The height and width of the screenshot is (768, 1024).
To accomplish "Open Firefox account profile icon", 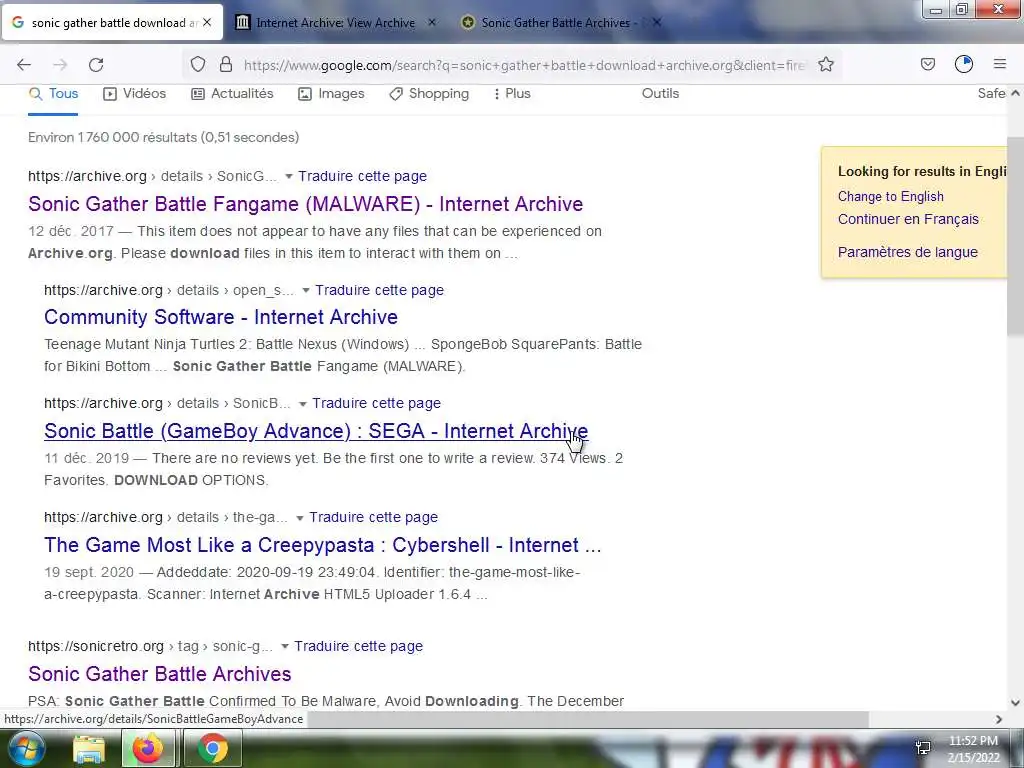I will 964,64.
